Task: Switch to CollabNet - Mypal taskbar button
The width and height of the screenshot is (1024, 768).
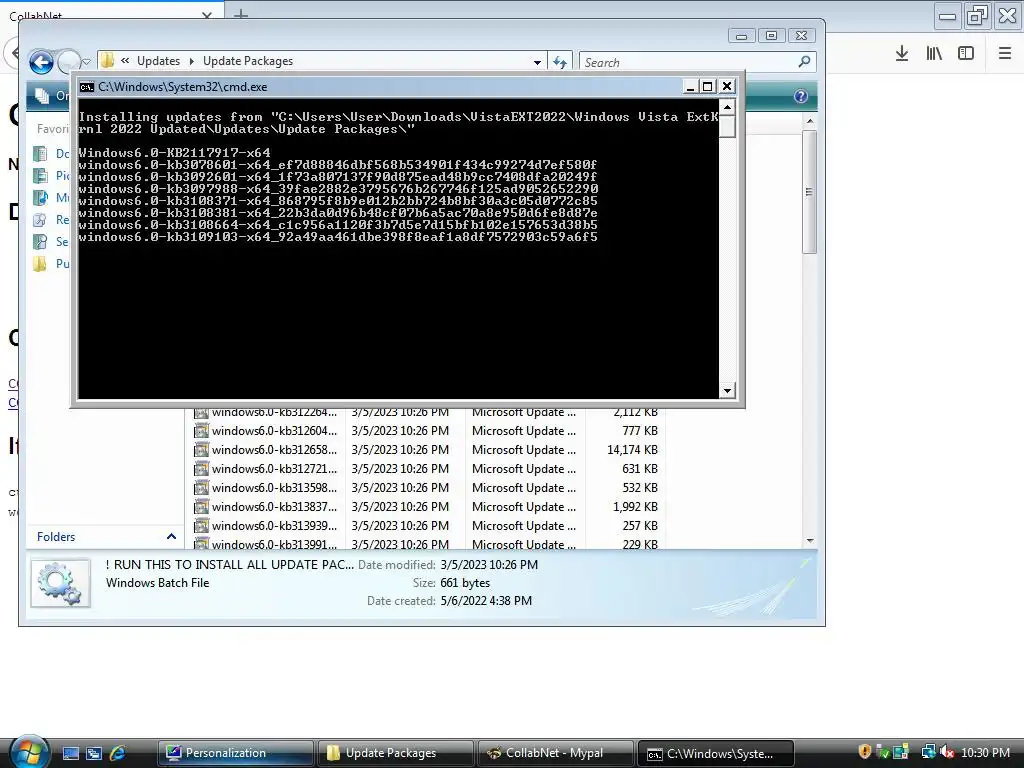Action: (556, 753)
